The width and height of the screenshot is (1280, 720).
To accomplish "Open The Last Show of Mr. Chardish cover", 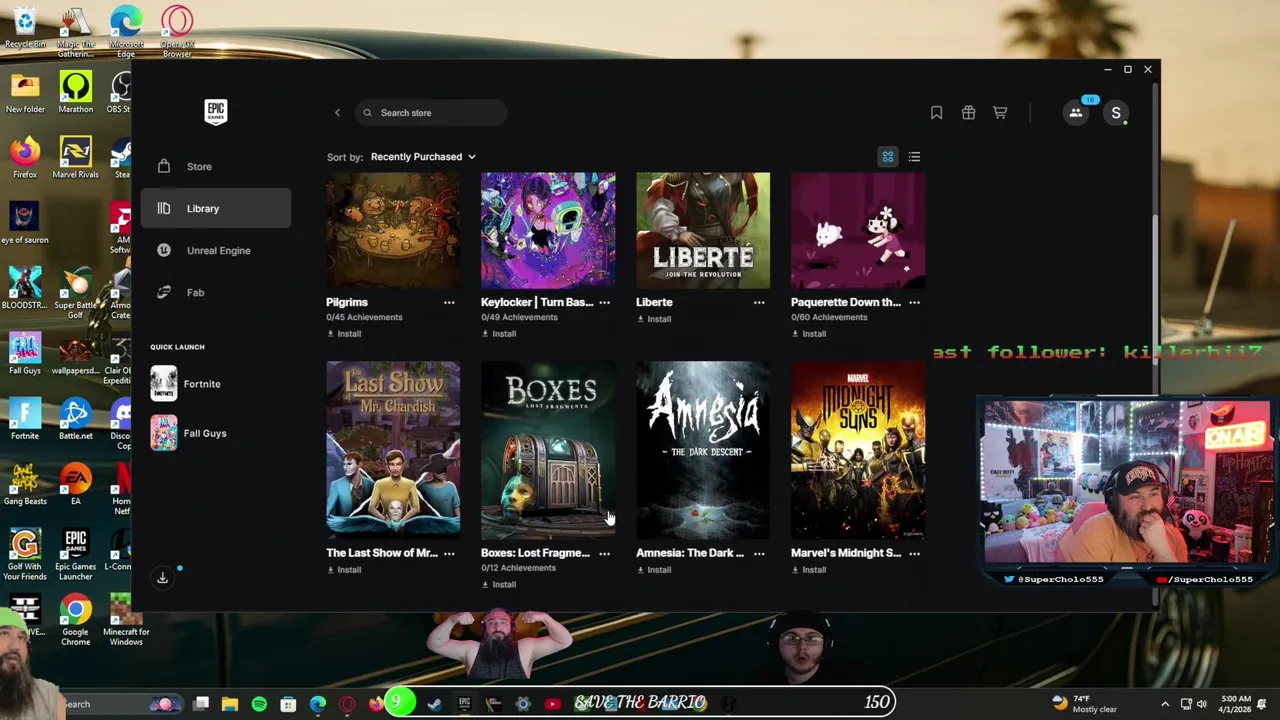I will (x=393, y=450).
